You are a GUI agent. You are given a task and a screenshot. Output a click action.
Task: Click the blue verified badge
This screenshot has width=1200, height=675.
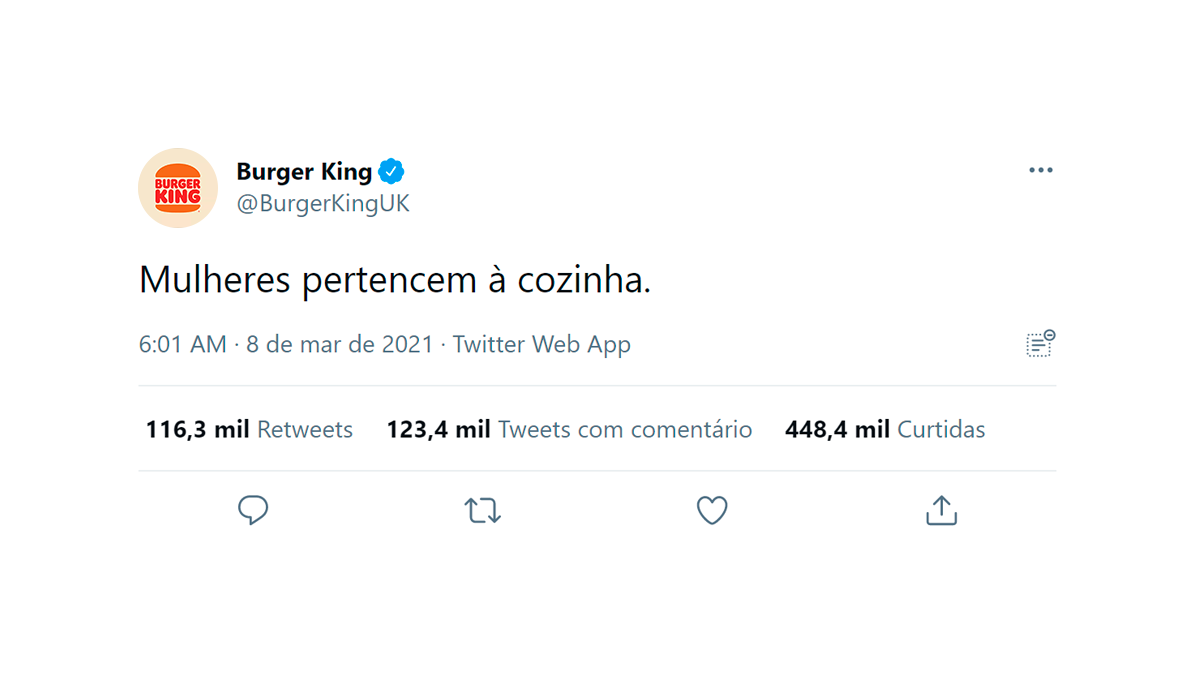(x=392, y=171)
